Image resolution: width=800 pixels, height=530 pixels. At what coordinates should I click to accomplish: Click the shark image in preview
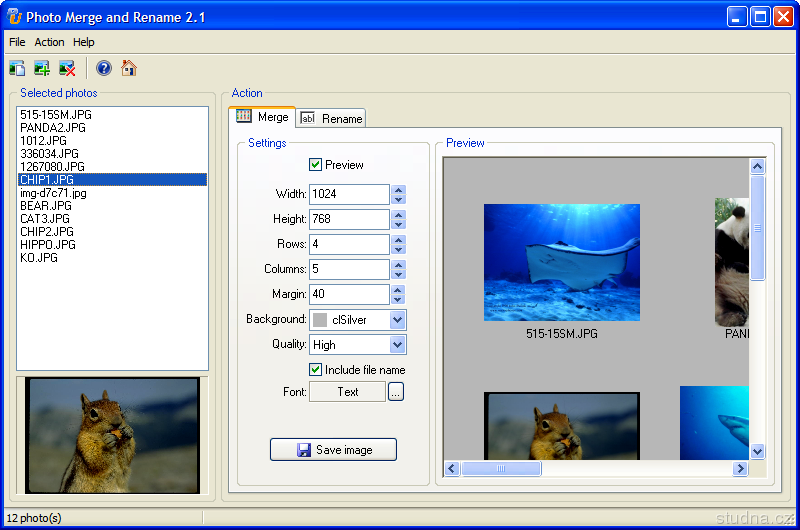(x=714, y=423)
